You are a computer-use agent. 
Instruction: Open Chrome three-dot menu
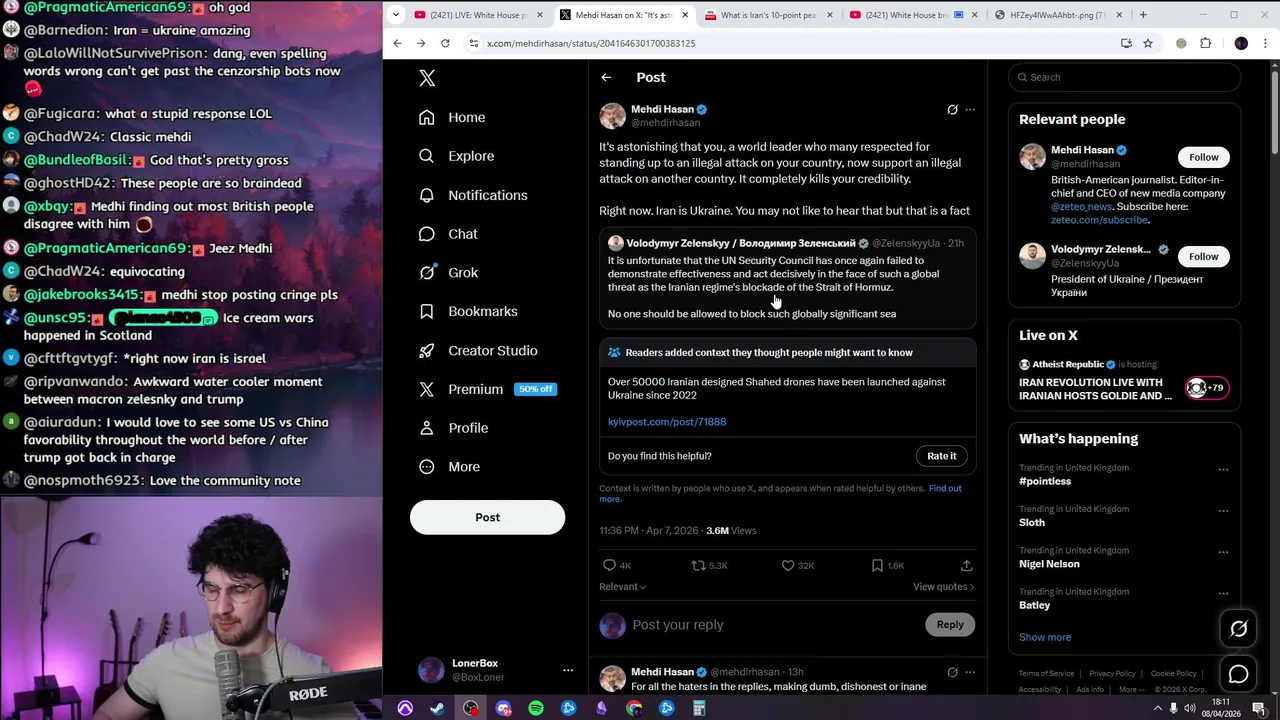click(1265, 43)
